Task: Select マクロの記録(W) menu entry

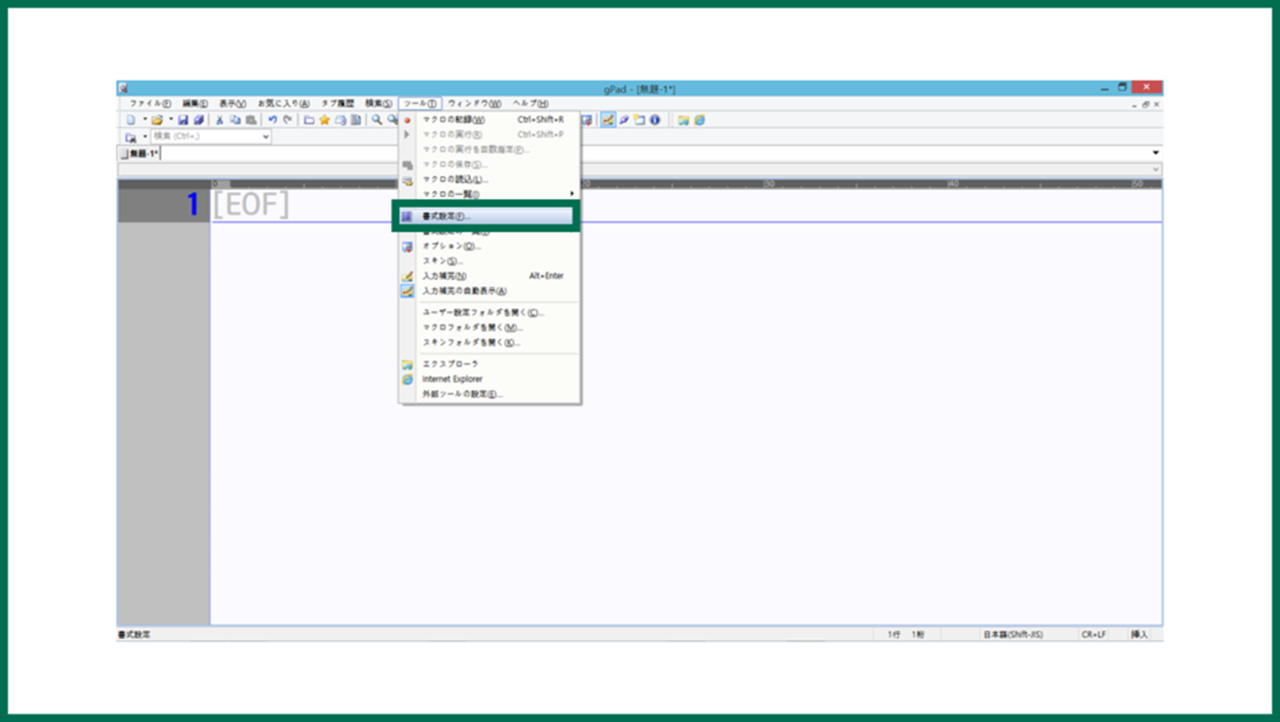Action: 490,119
